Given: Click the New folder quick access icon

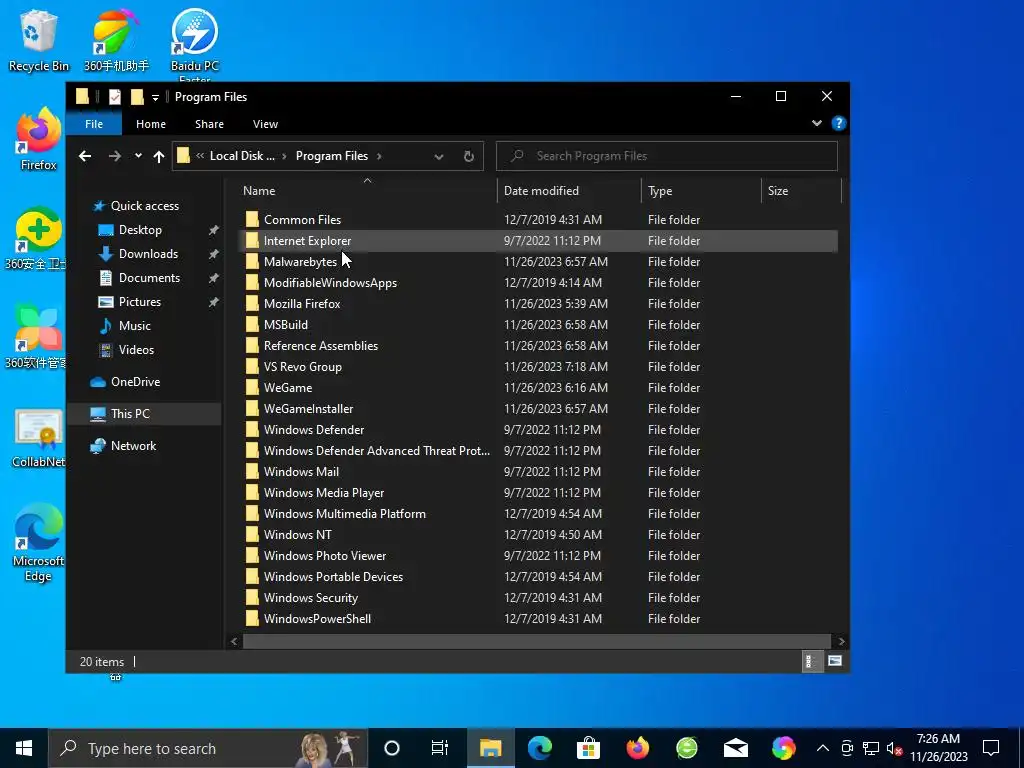Looking at the screenshot, I should [136, 97].
